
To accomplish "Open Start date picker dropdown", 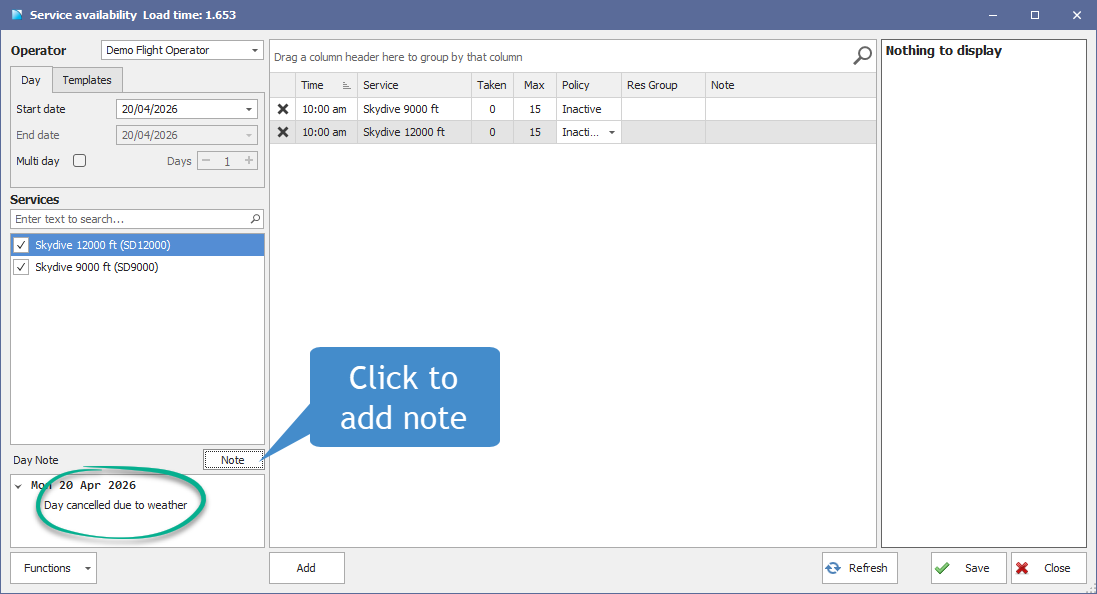I will point(249,109).
